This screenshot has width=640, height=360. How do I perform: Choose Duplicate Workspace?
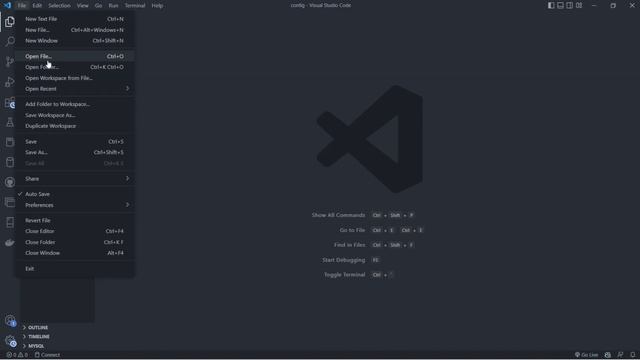tap(75, 126)
